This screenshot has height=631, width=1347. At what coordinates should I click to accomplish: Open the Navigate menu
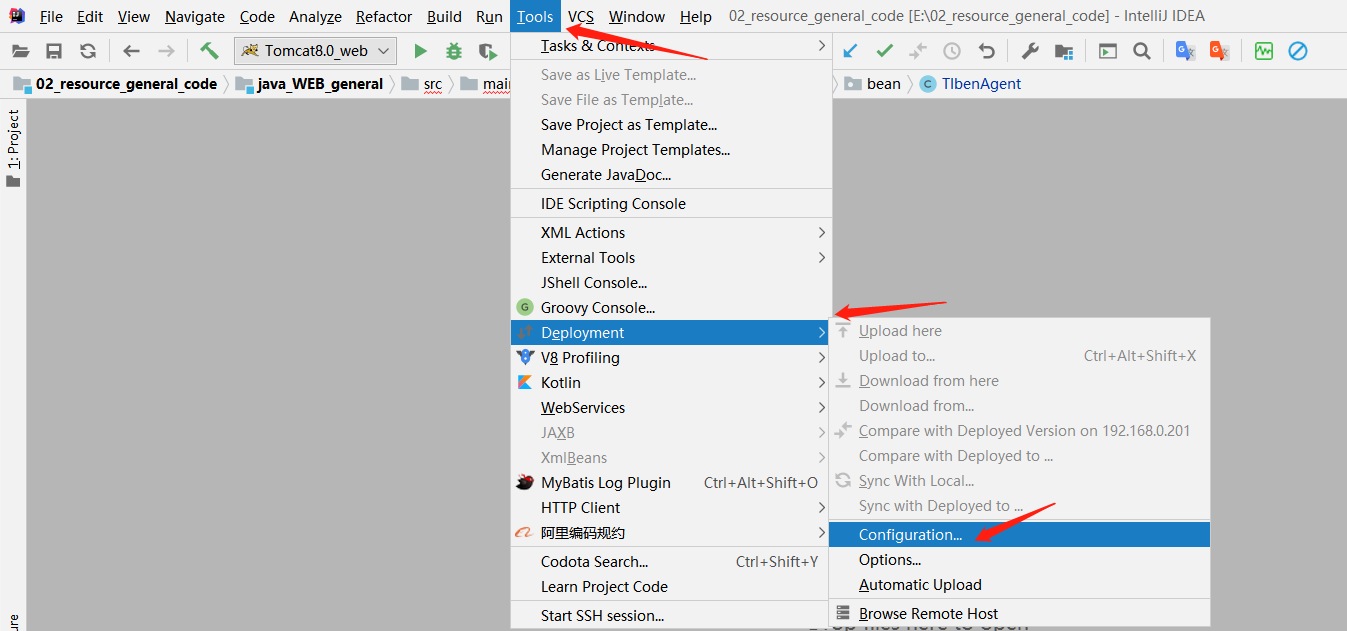click(195, 17)
